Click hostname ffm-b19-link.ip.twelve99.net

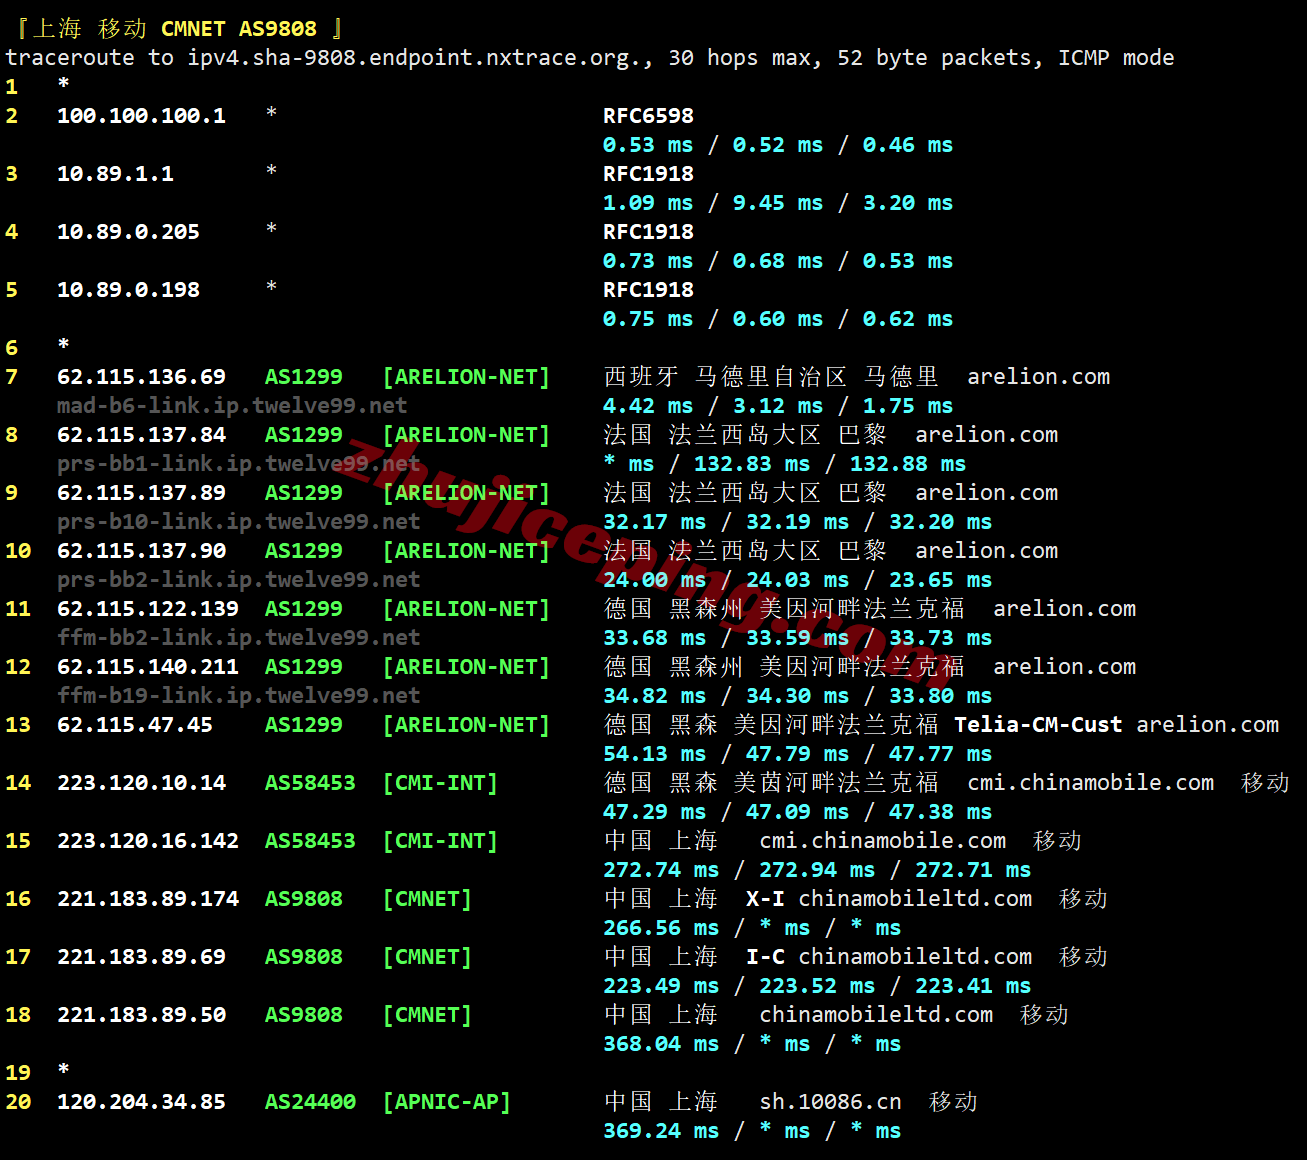tap(238, 696)
